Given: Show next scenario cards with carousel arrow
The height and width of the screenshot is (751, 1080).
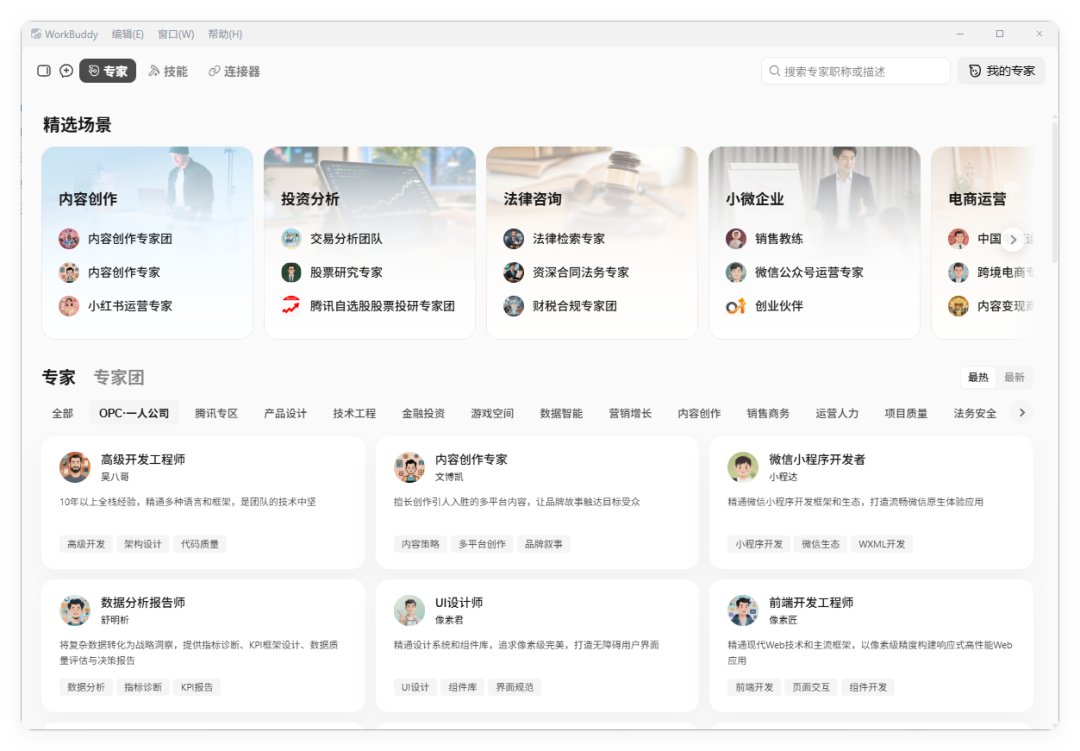Looking at the screenshot, I should pos(1012,239).
